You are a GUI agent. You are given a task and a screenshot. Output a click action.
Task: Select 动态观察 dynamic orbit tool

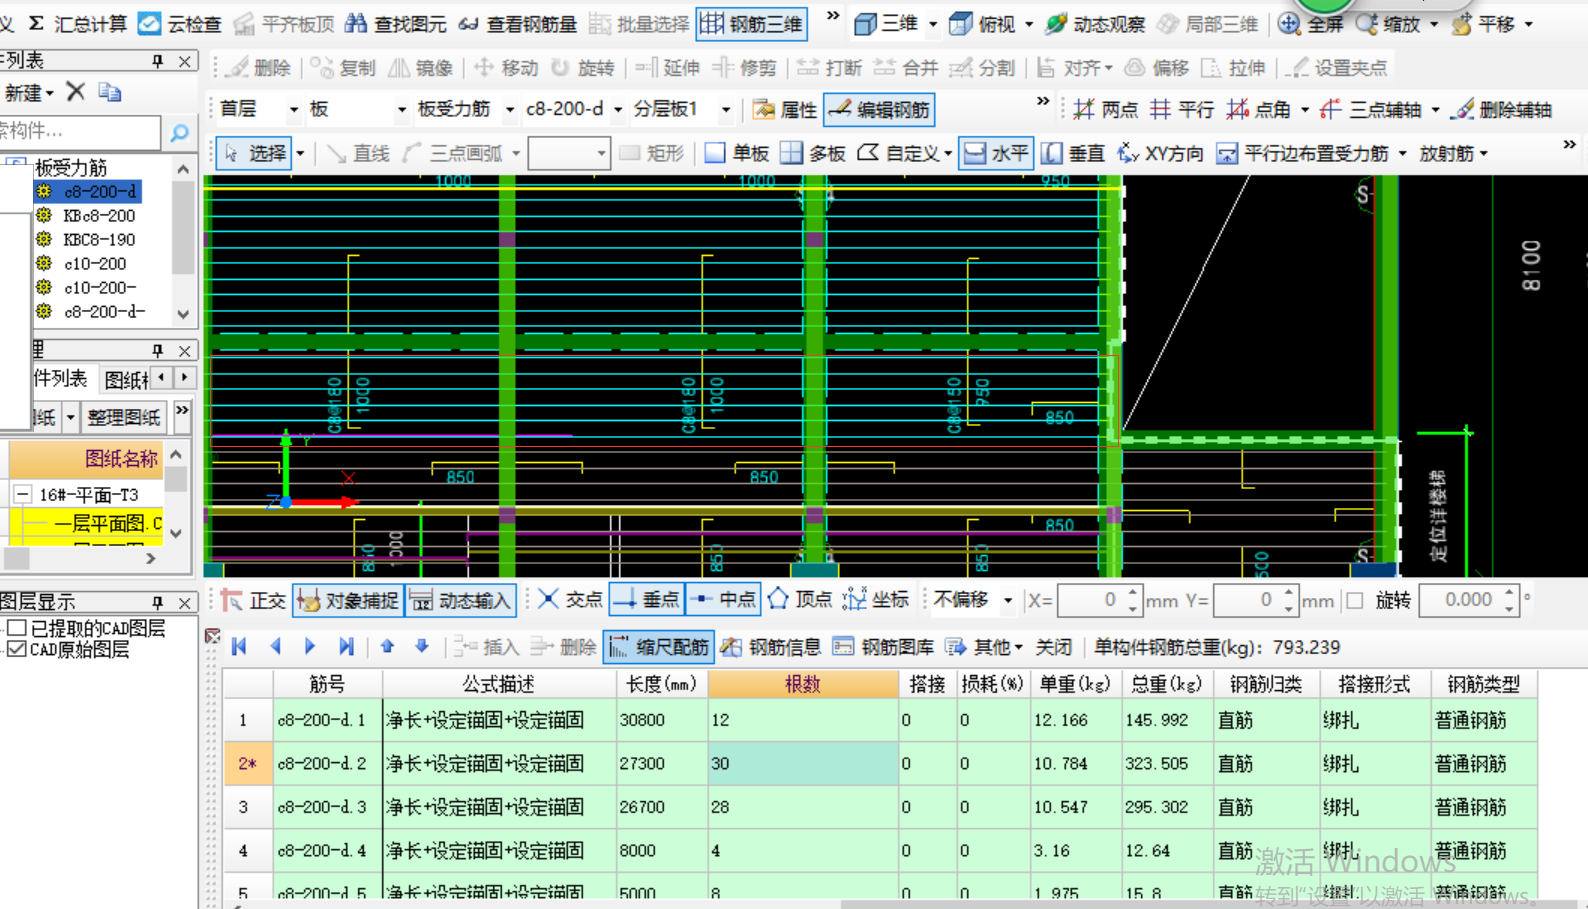[x=1096, y=23]
